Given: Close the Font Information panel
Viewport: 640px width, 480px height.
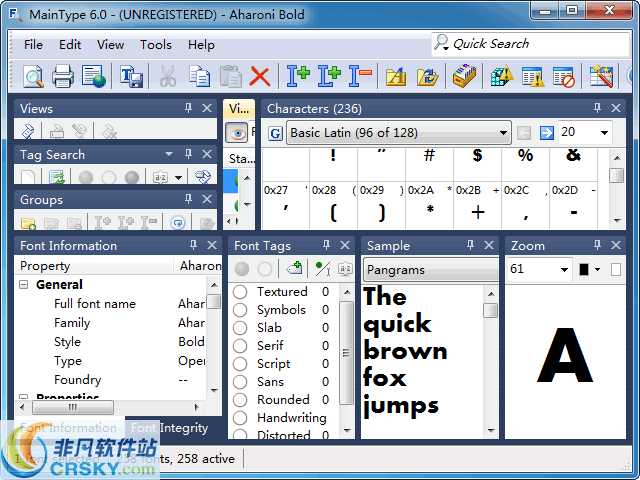Looking at the screenshot, I should 212,245.
